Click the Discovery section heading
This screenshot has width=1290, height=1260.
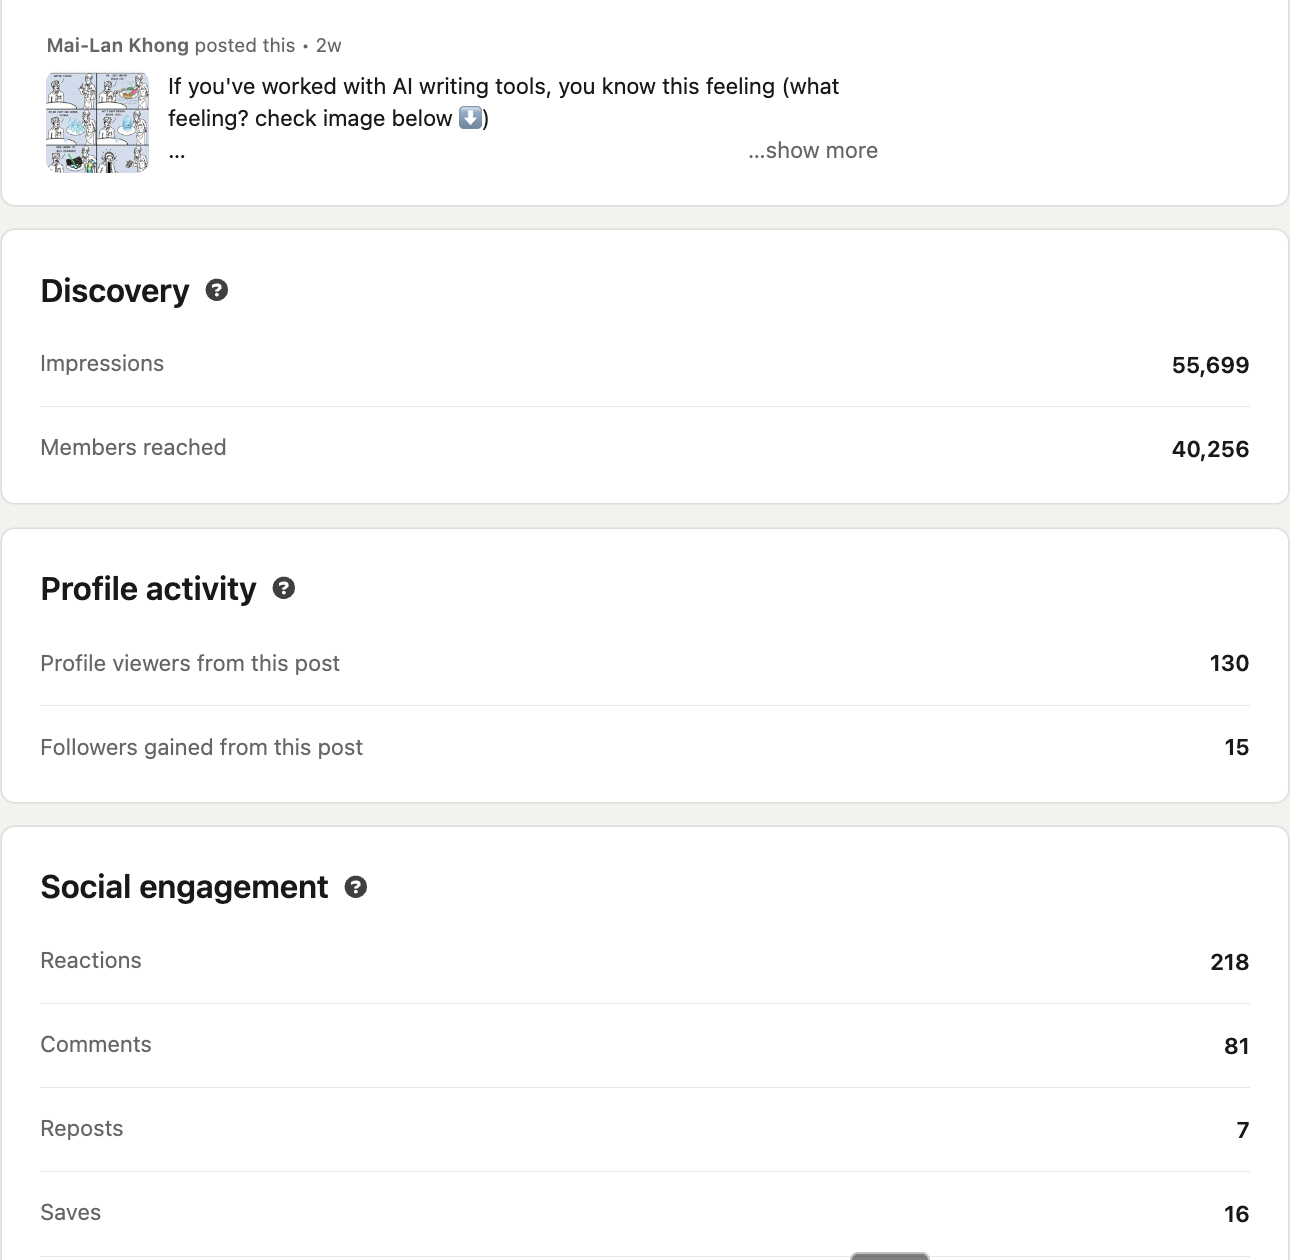pos(115,291)
